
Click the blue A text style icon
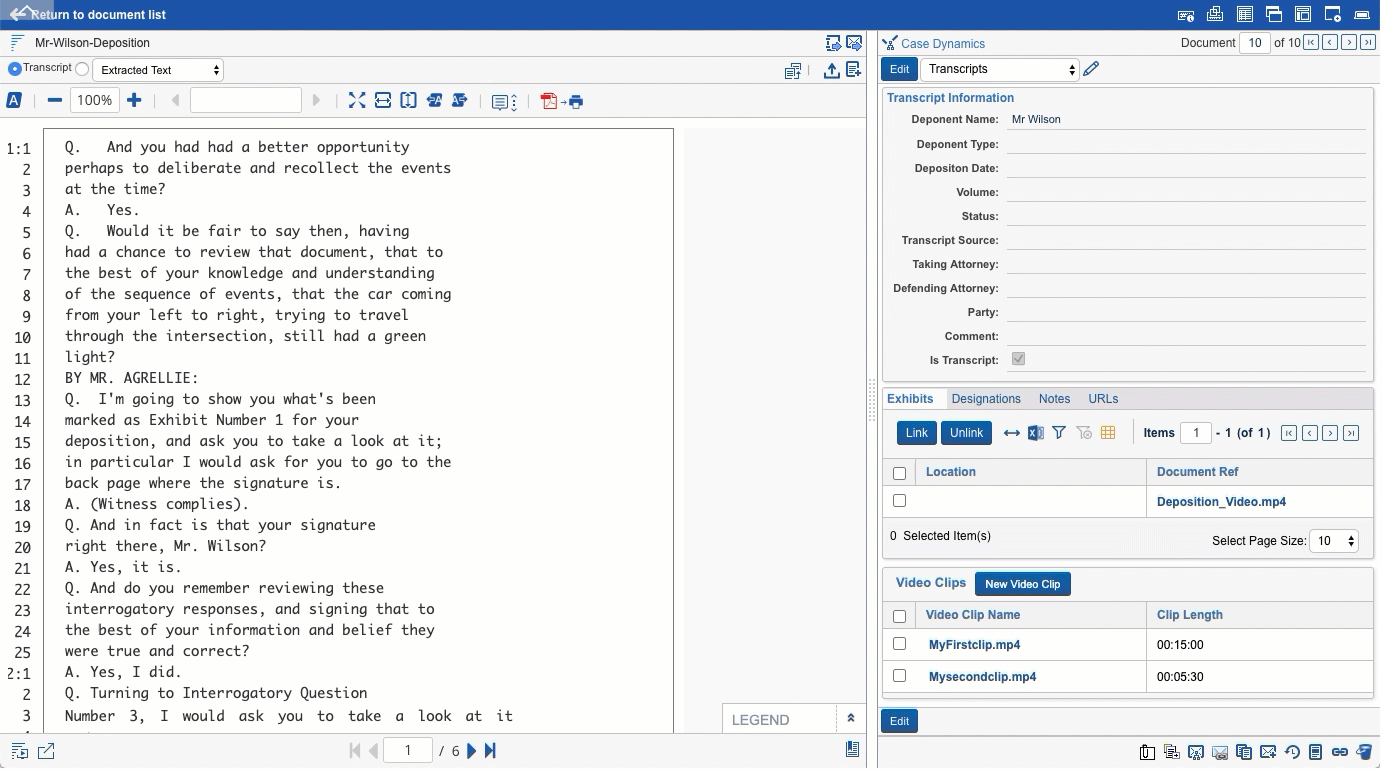14,100
